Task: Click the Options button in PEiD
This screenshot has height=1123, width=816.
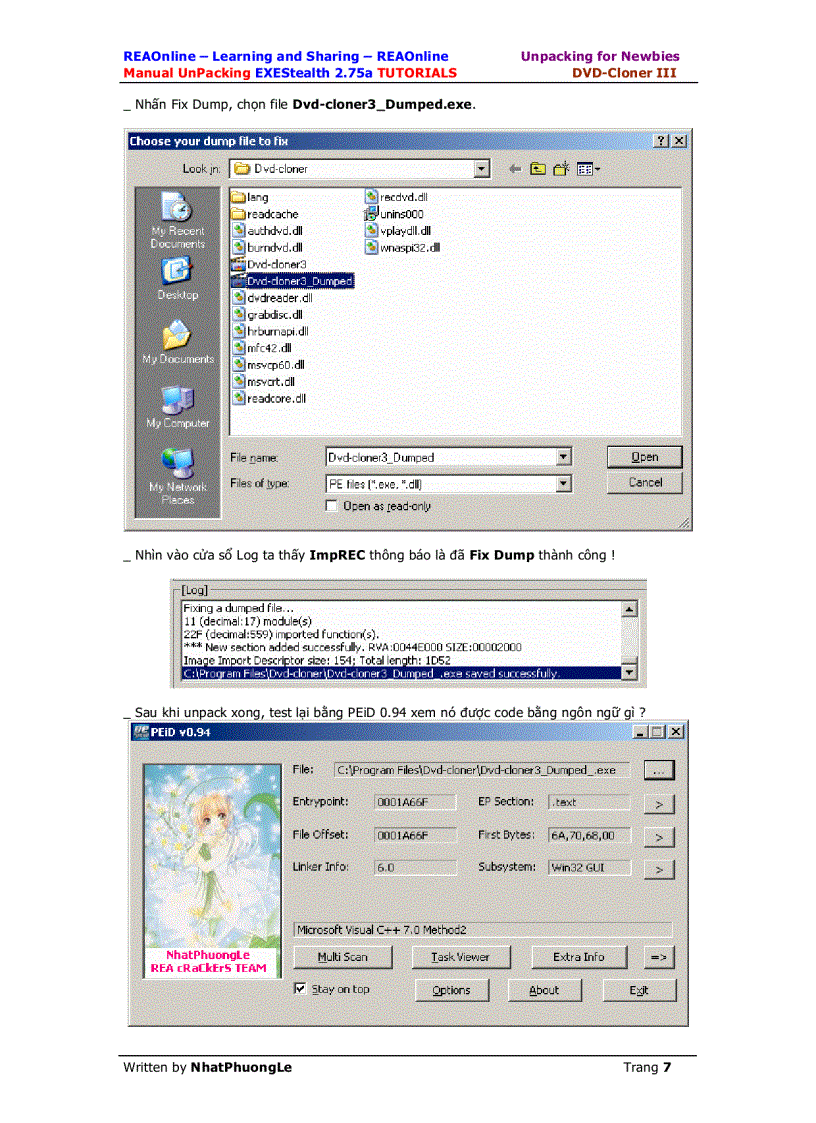Action: tap(451, 990)
